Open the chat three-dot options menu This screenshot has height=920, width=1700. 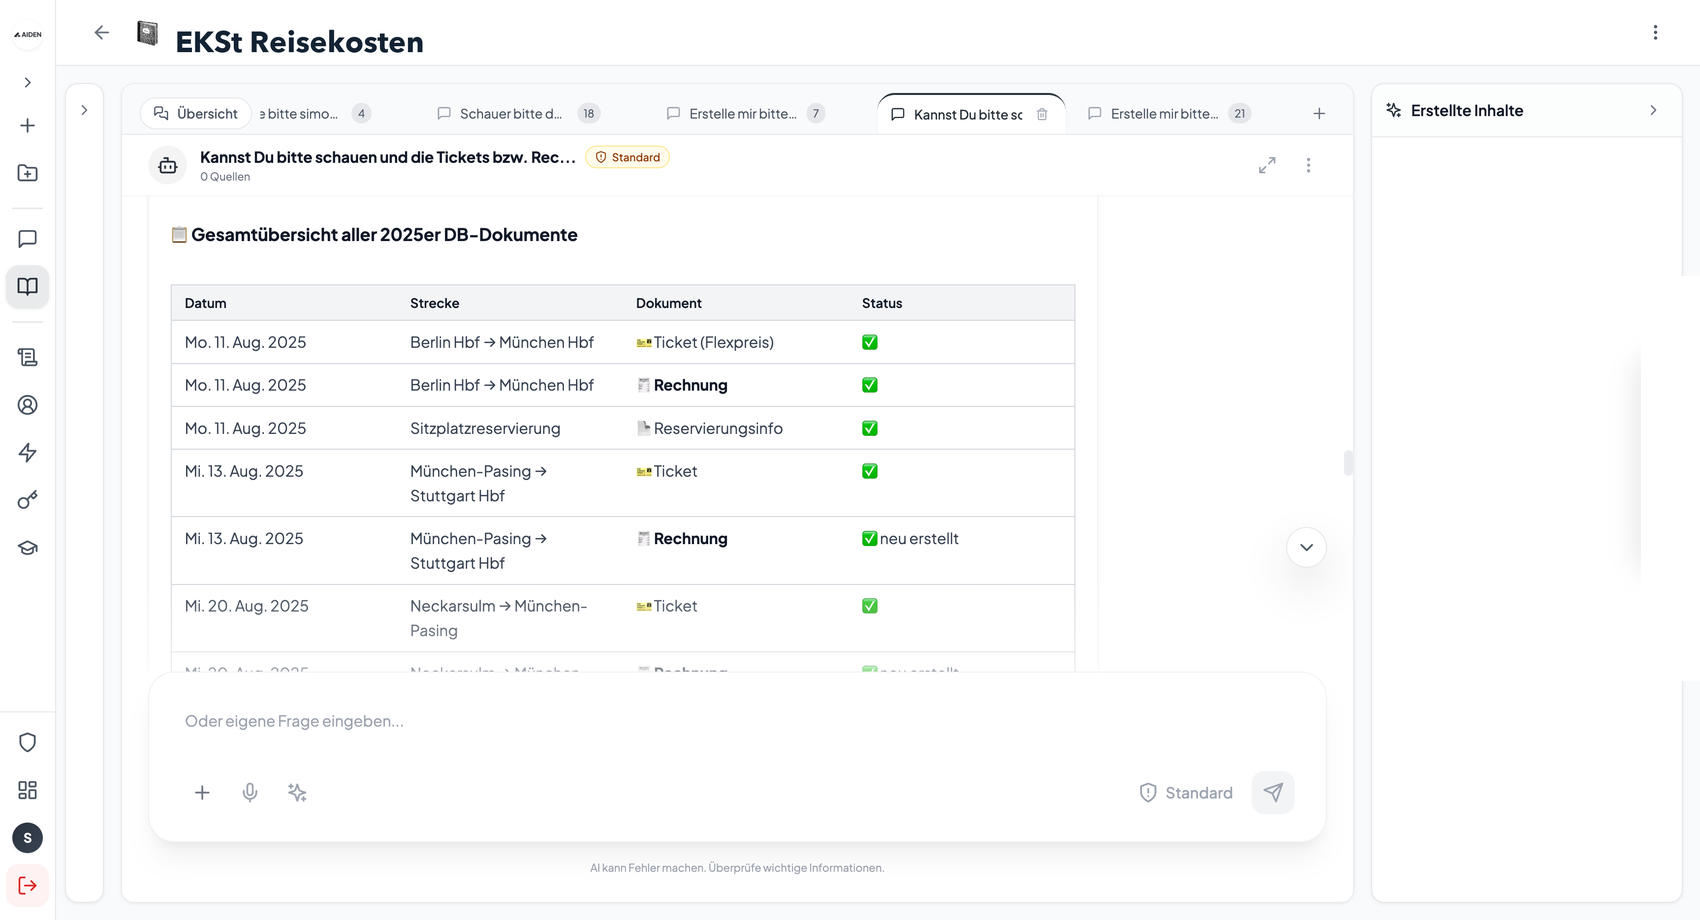pyautogui.click(x=1308, y=165)
